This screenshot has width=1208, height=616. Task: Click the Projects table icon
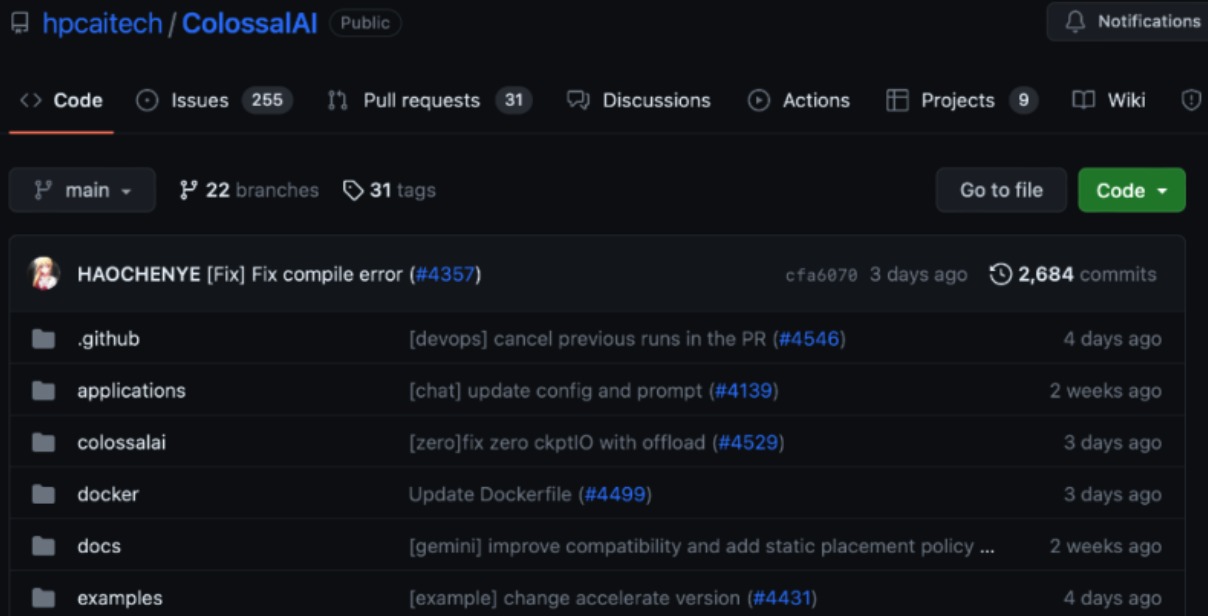pos(897,100)
